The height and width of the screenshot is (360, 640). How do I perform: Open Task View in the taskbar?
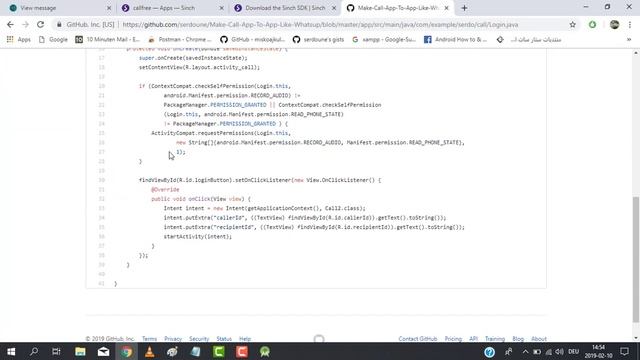pos(56,351)
